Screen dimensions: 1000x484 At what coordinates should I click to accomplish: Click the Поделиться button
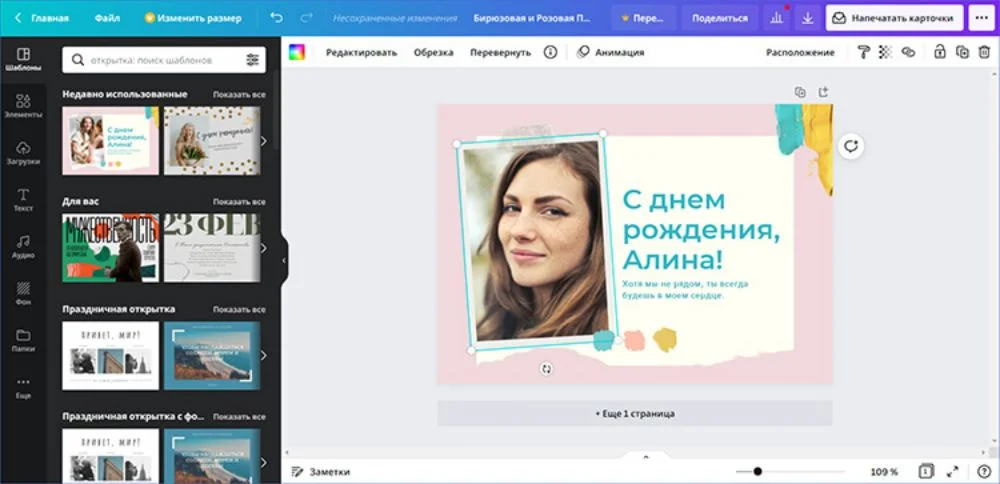click(719, 18)
